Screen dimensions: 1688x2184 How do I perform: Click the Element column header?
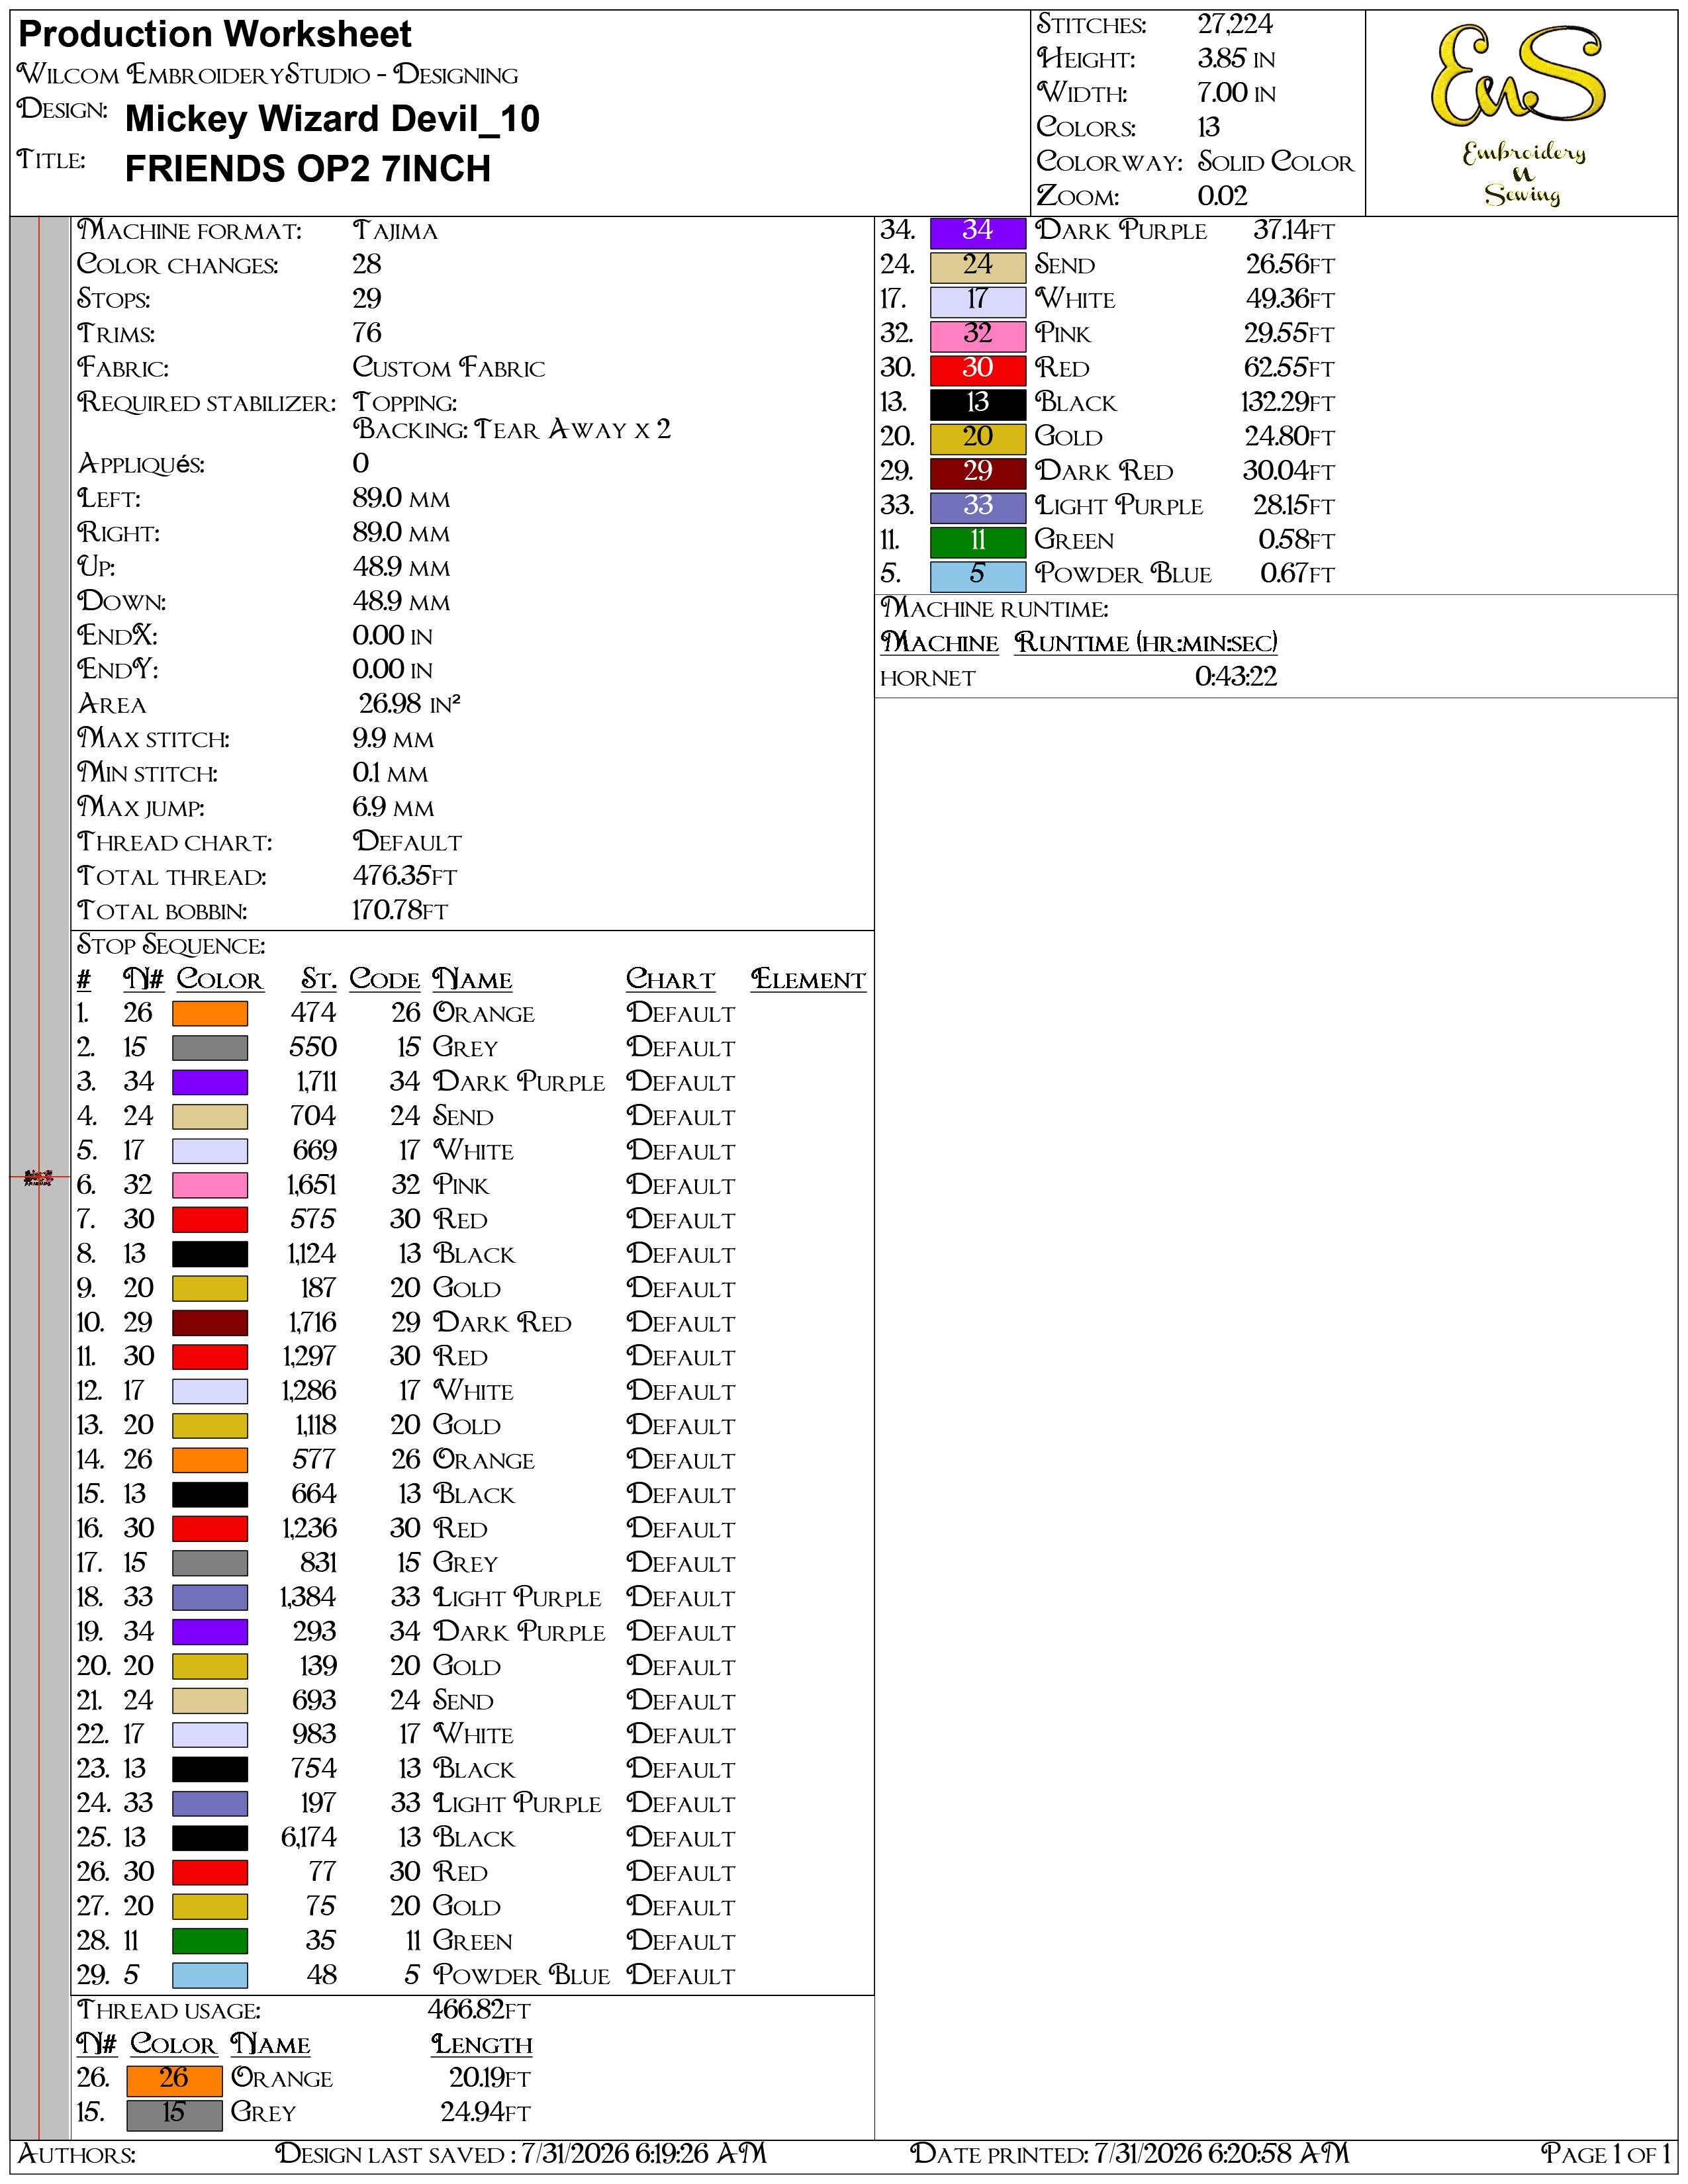808,980
